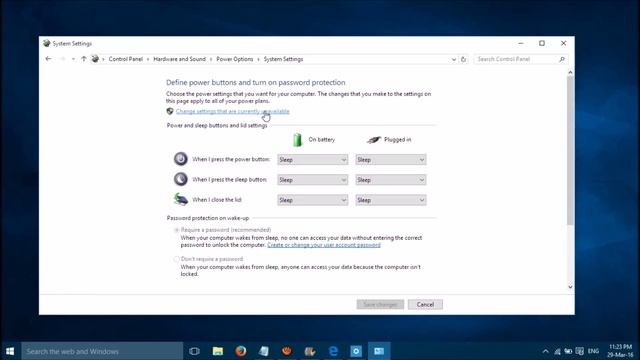This screenshot has height=360, width=640.
Task: Launch Firefox from the taskbar
Action: click(x=241, y=351)
